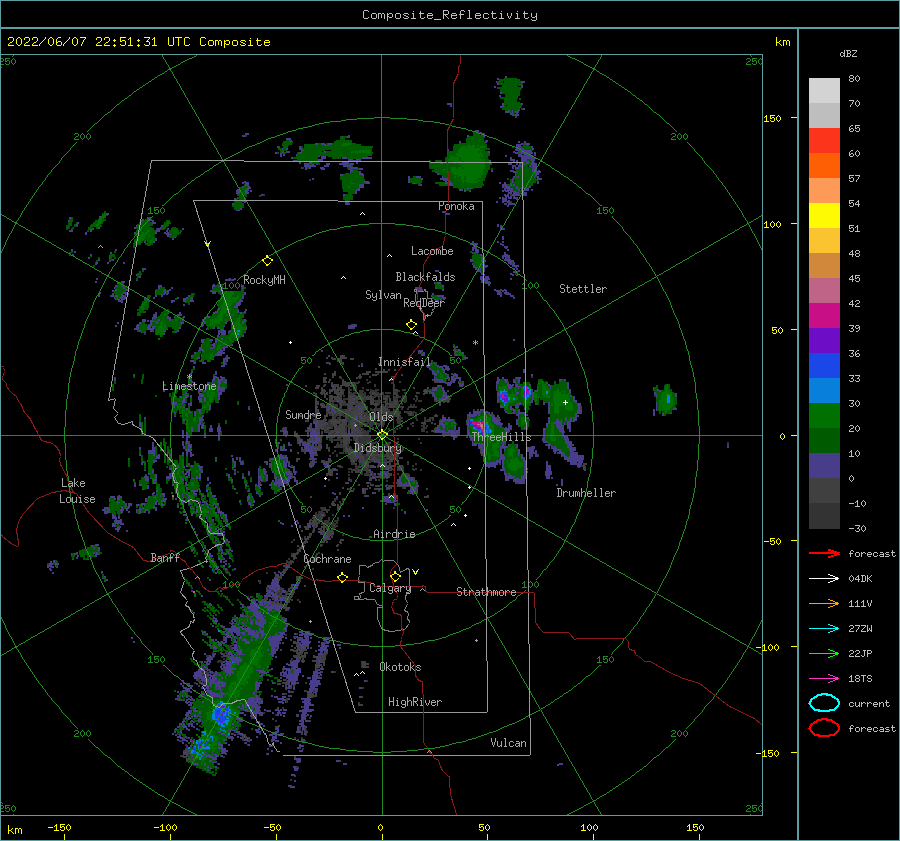The image size is (900, 841).
Task: Click the green 22JP arrow icon
Action: click(x=824, y=653)
